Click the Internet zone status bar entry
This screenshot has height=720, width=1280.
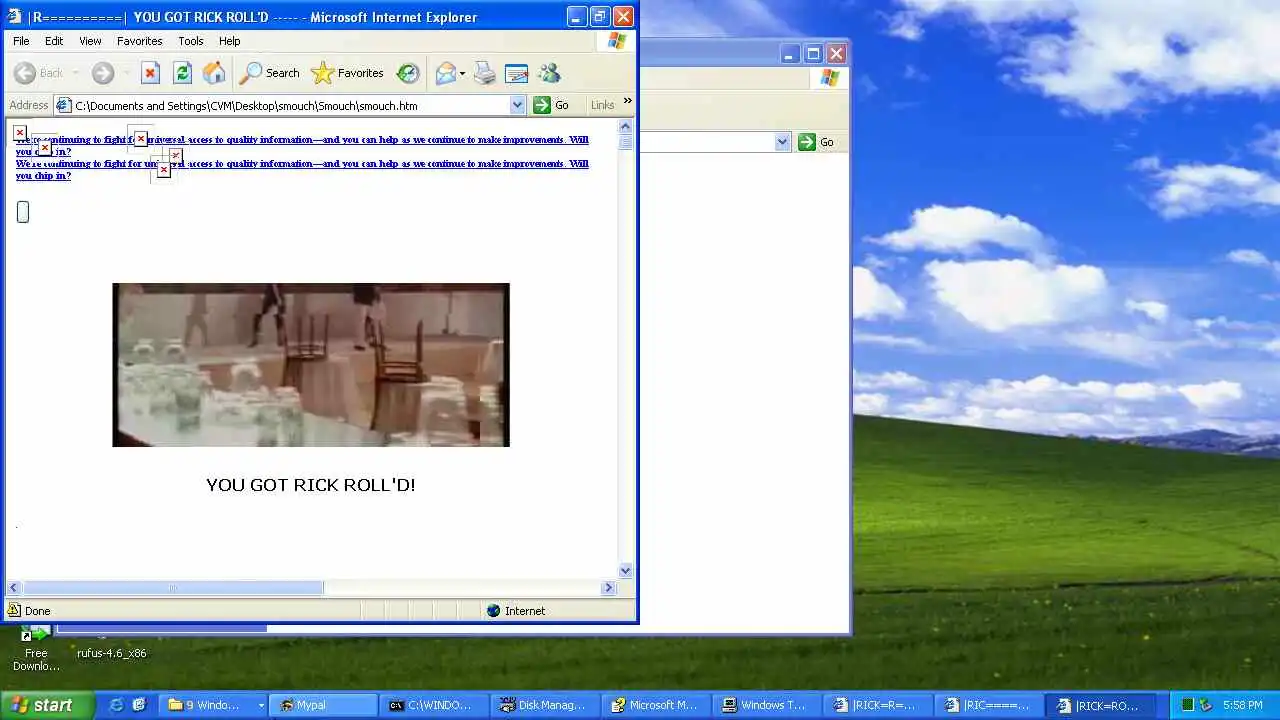[516, 611]
